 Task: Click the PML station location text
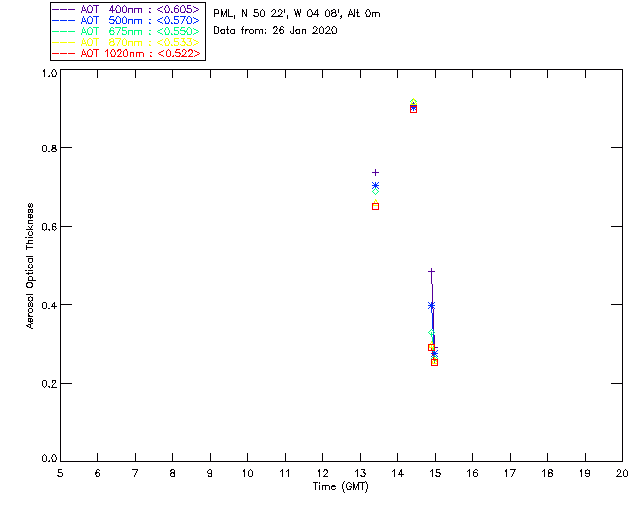point(297,14)
